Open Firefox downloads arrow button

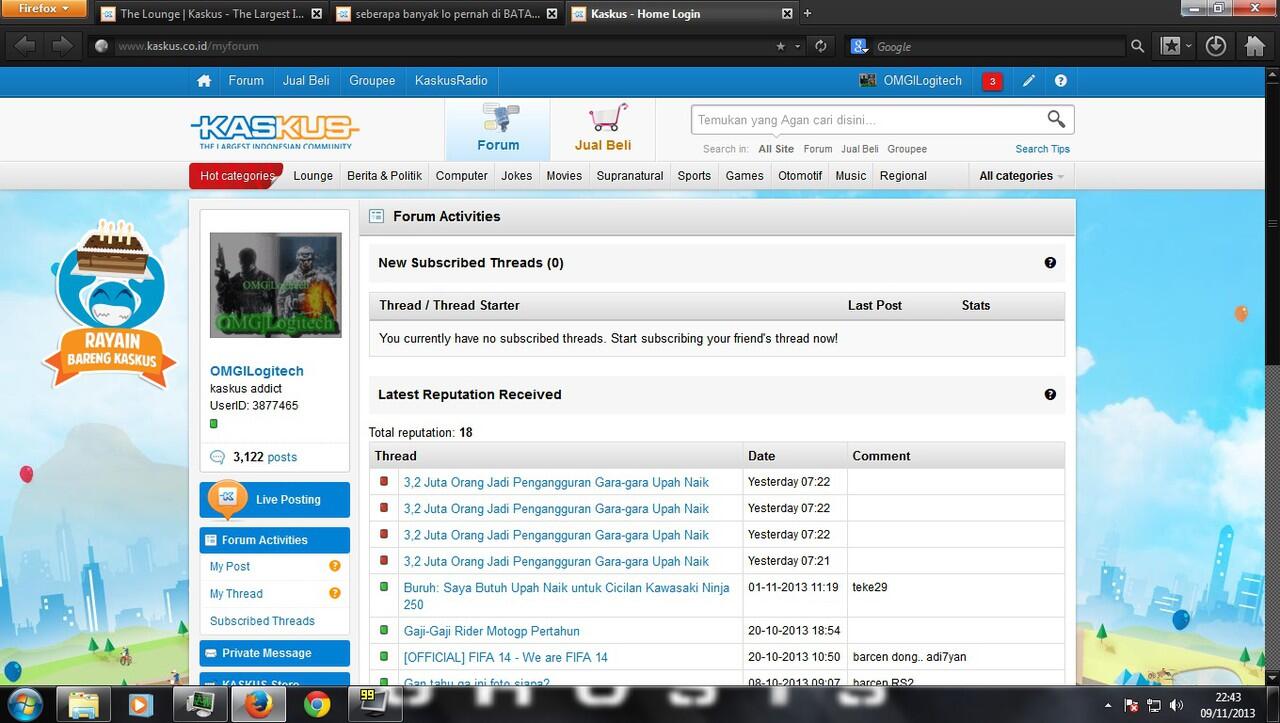(x=1215, y=46)
